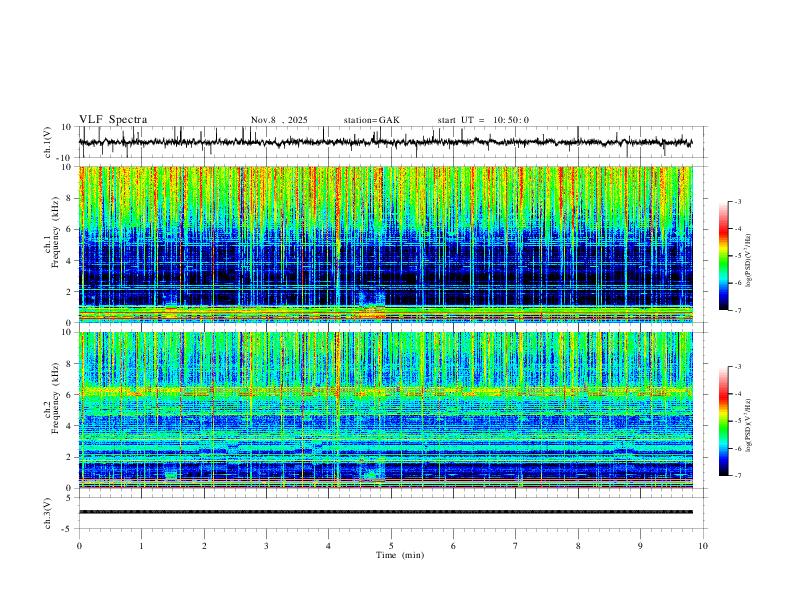Click the "ch.3(V)" axis label
This screenshot has height=612, width=792.
48,513
